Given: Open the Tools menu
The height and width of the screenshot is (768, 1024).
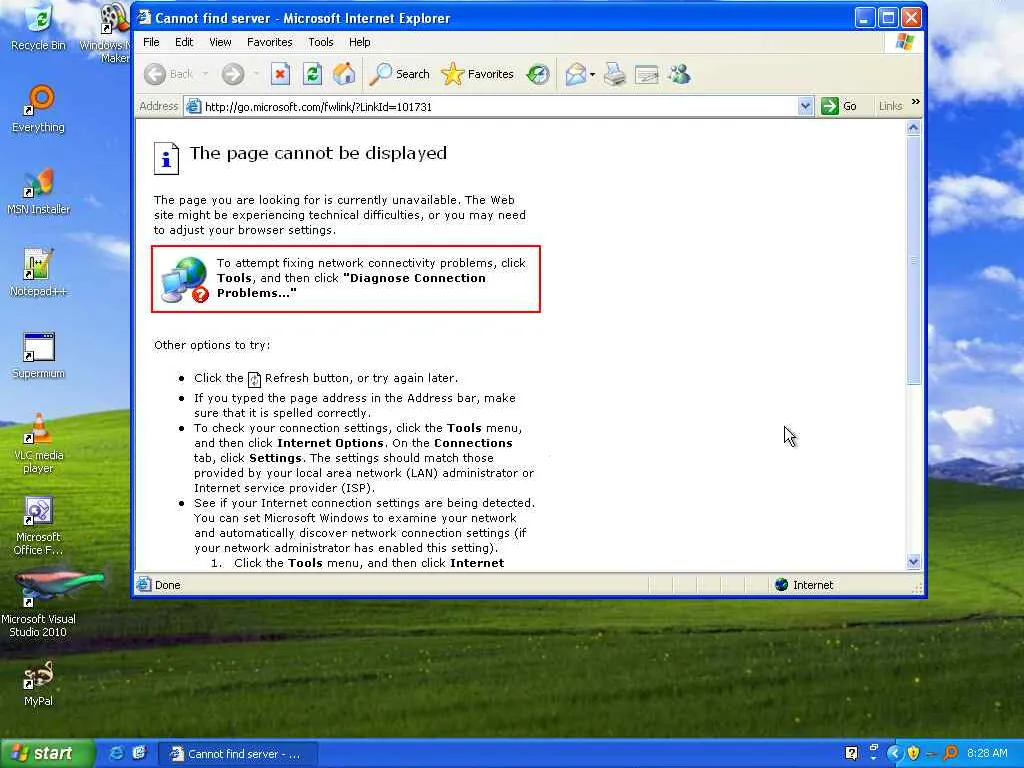Looking at the screenshot, I should pos(321,42).
